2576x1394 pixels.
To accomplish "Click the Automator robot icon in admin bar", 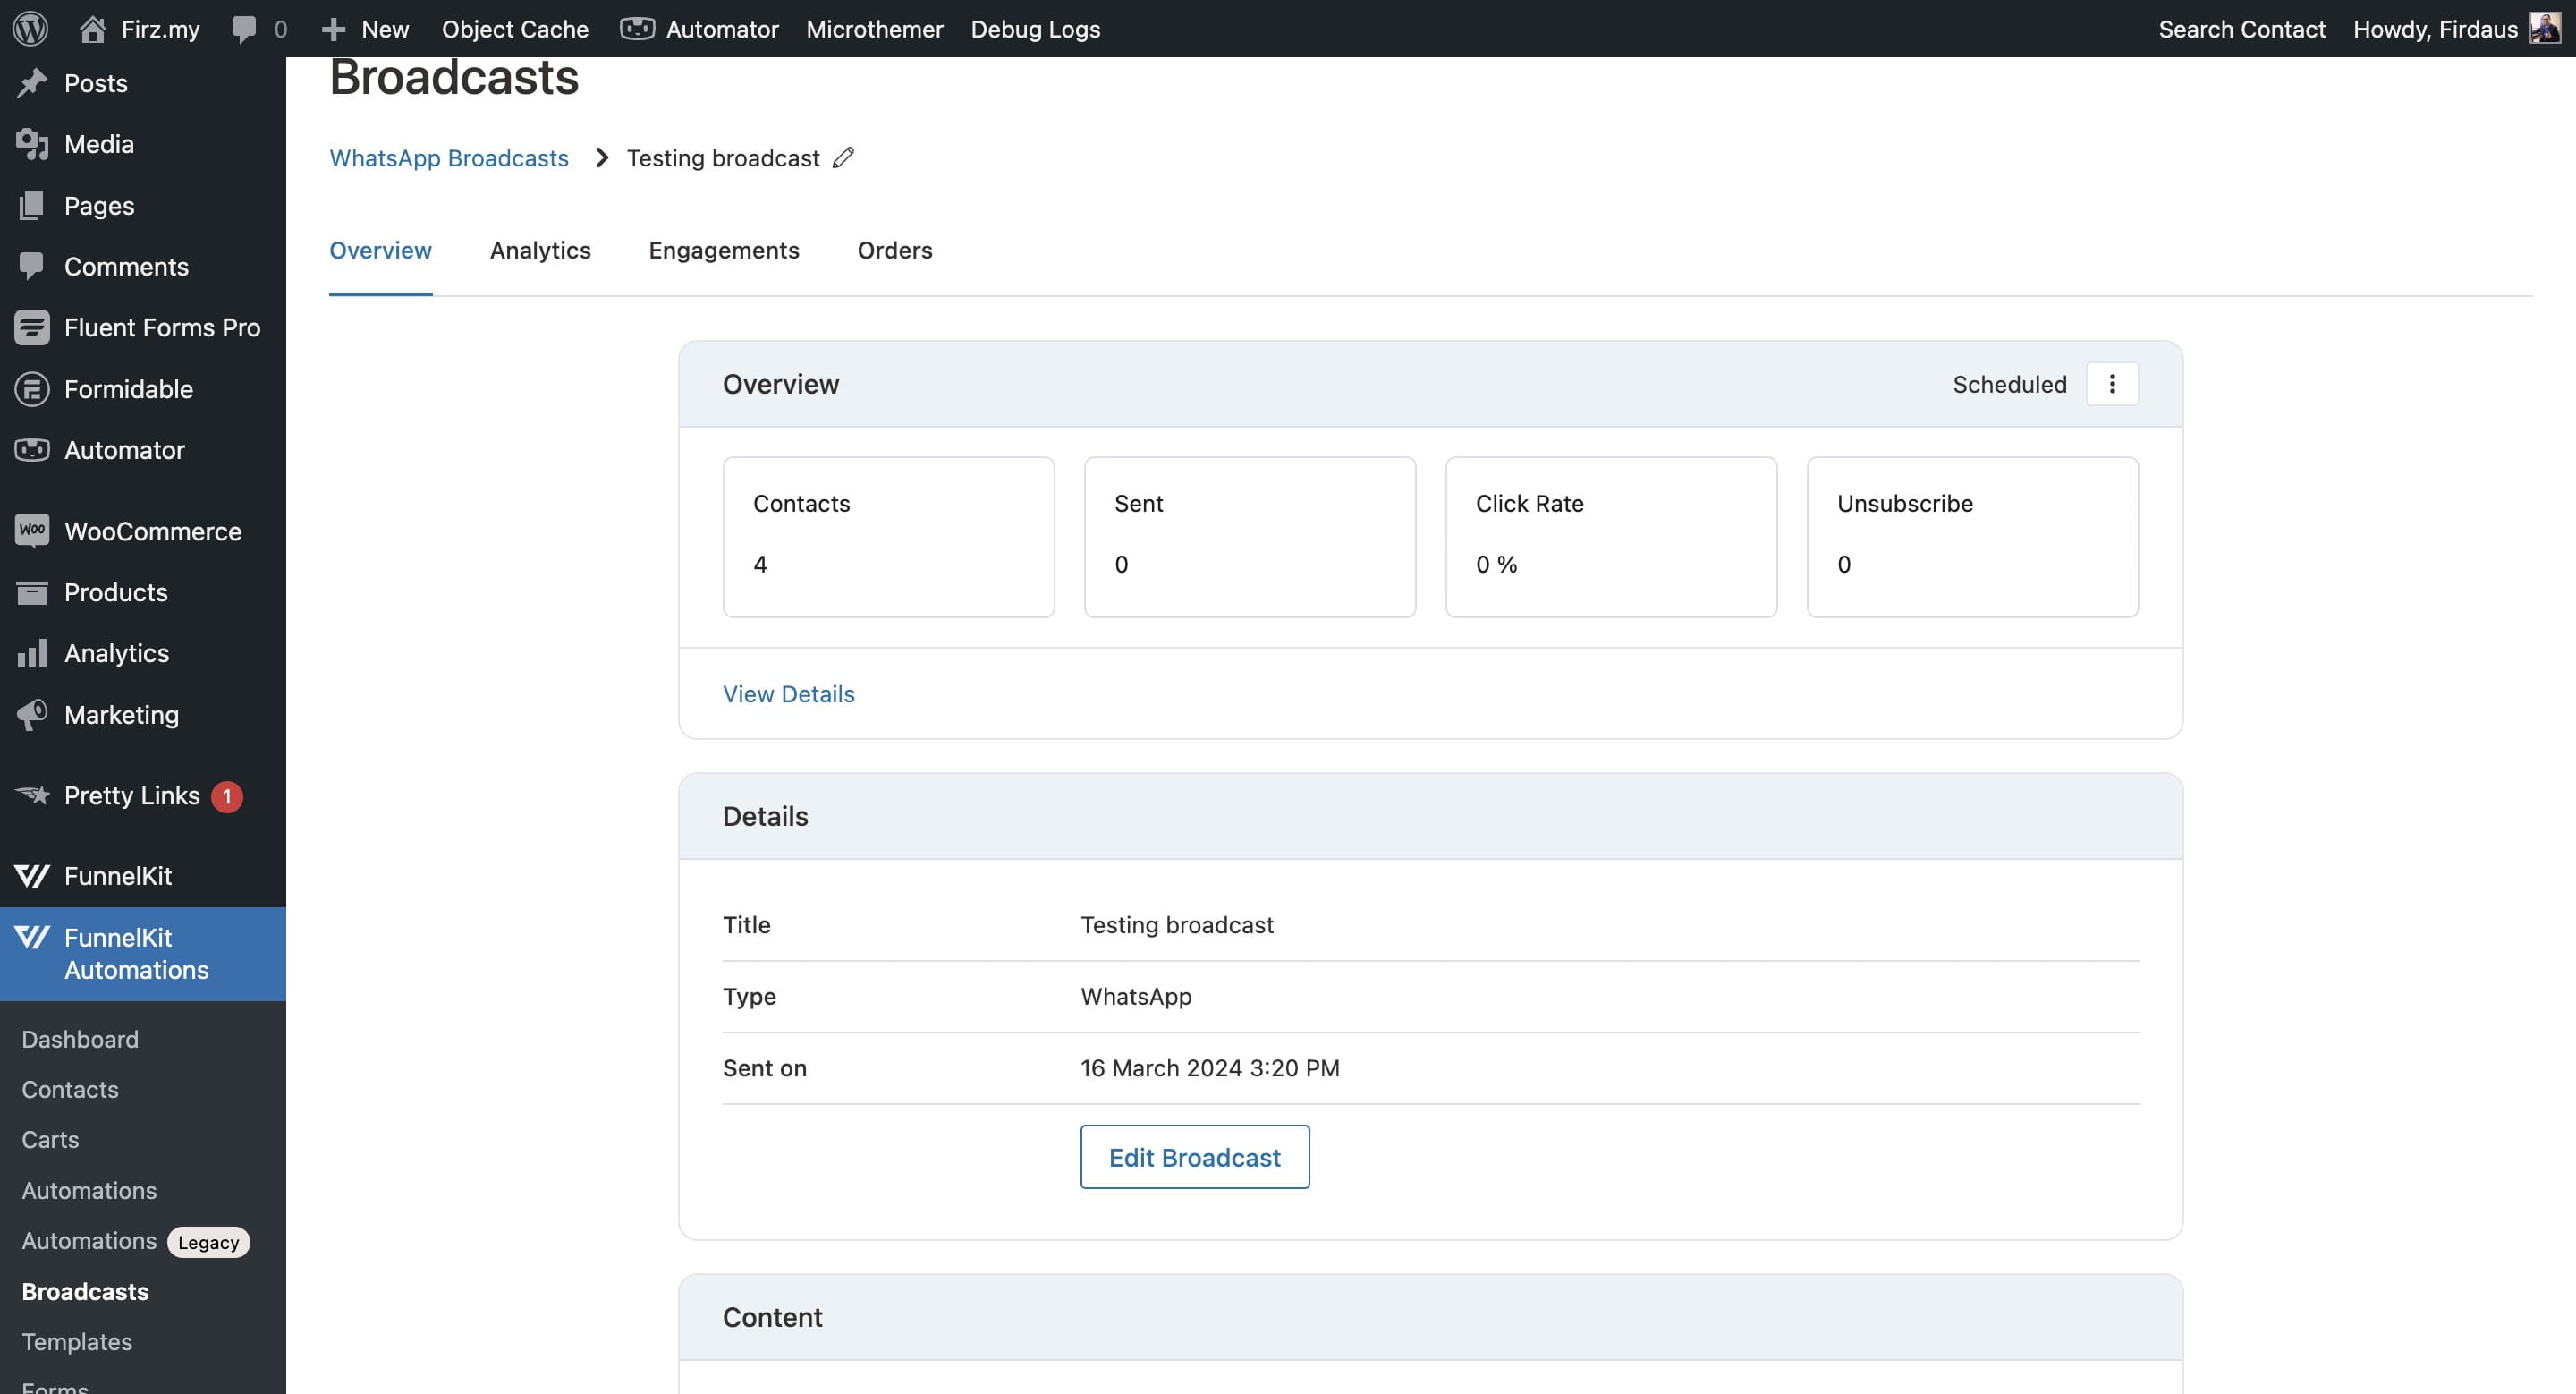I will pyautogui.click(x=637, y=28).
